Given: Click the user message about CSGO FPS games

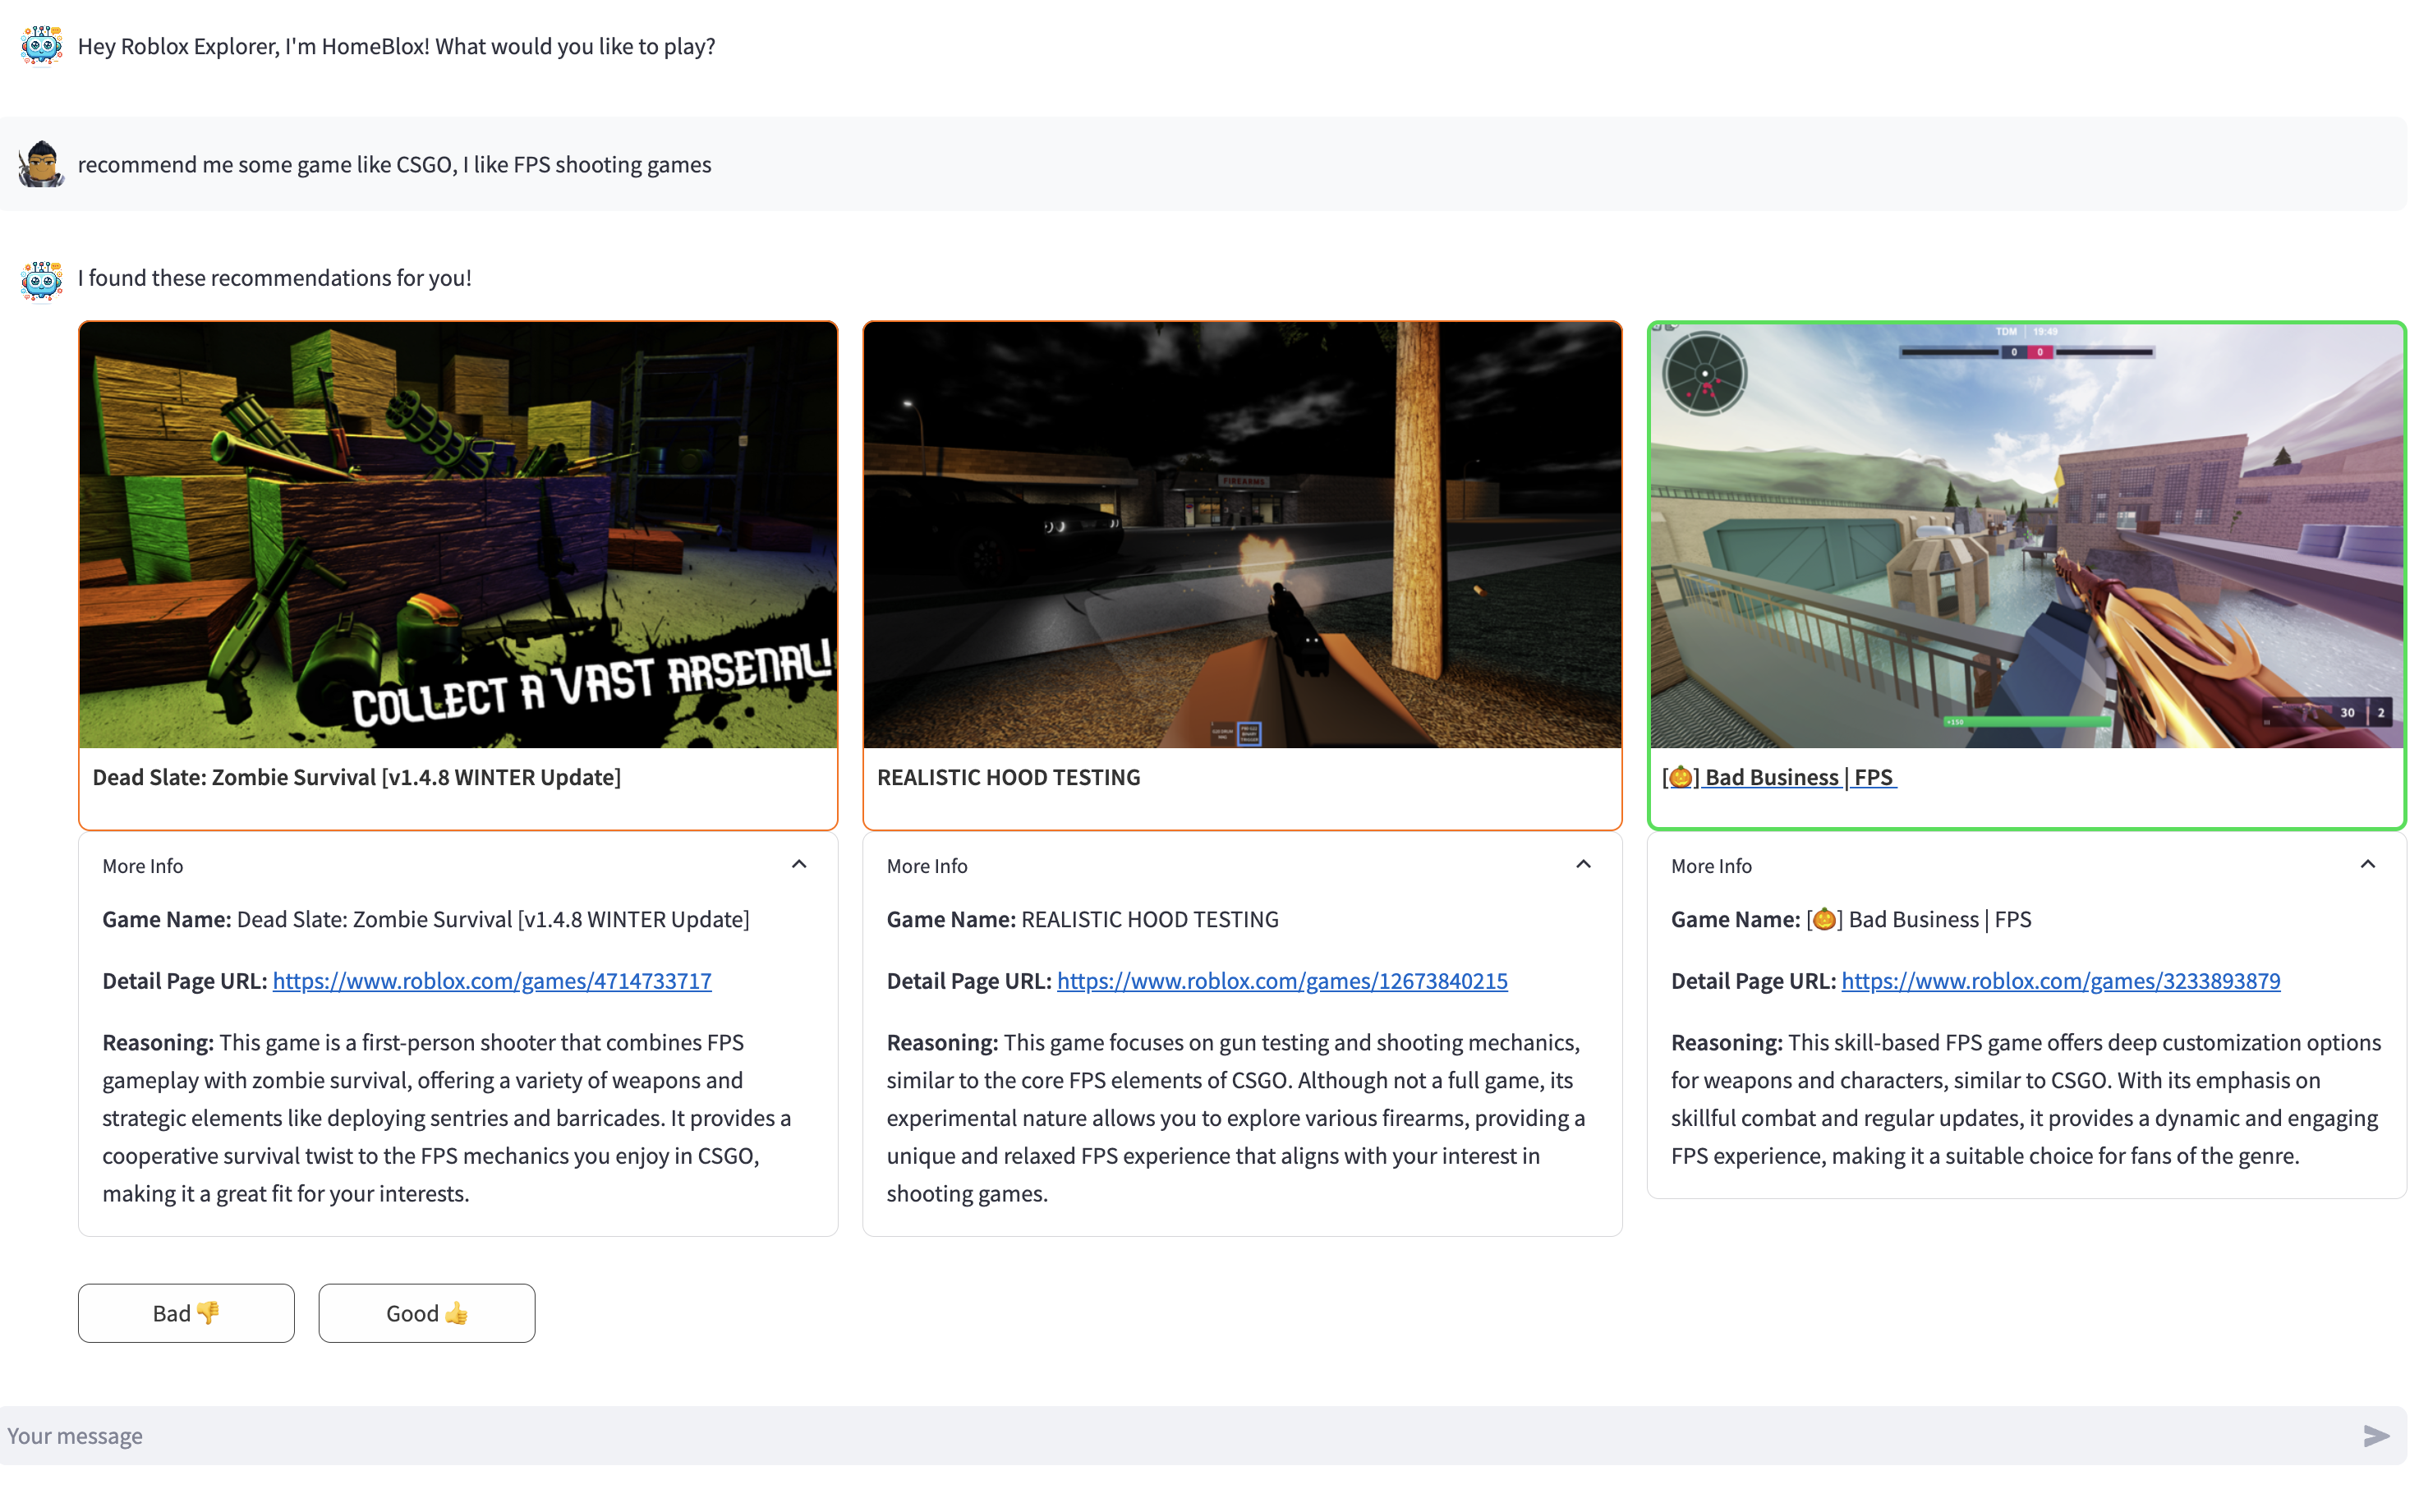Looking at the screenshot, I should (x=394, y=164).
